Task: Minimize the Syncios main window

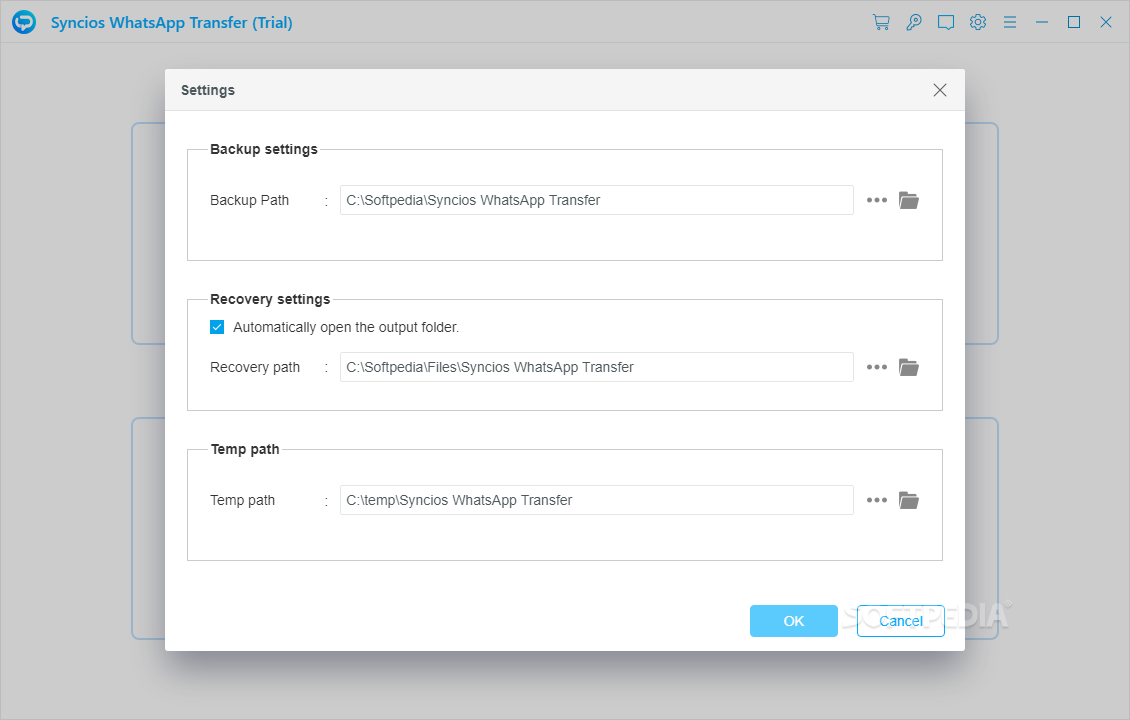Action: (1042, 22)
